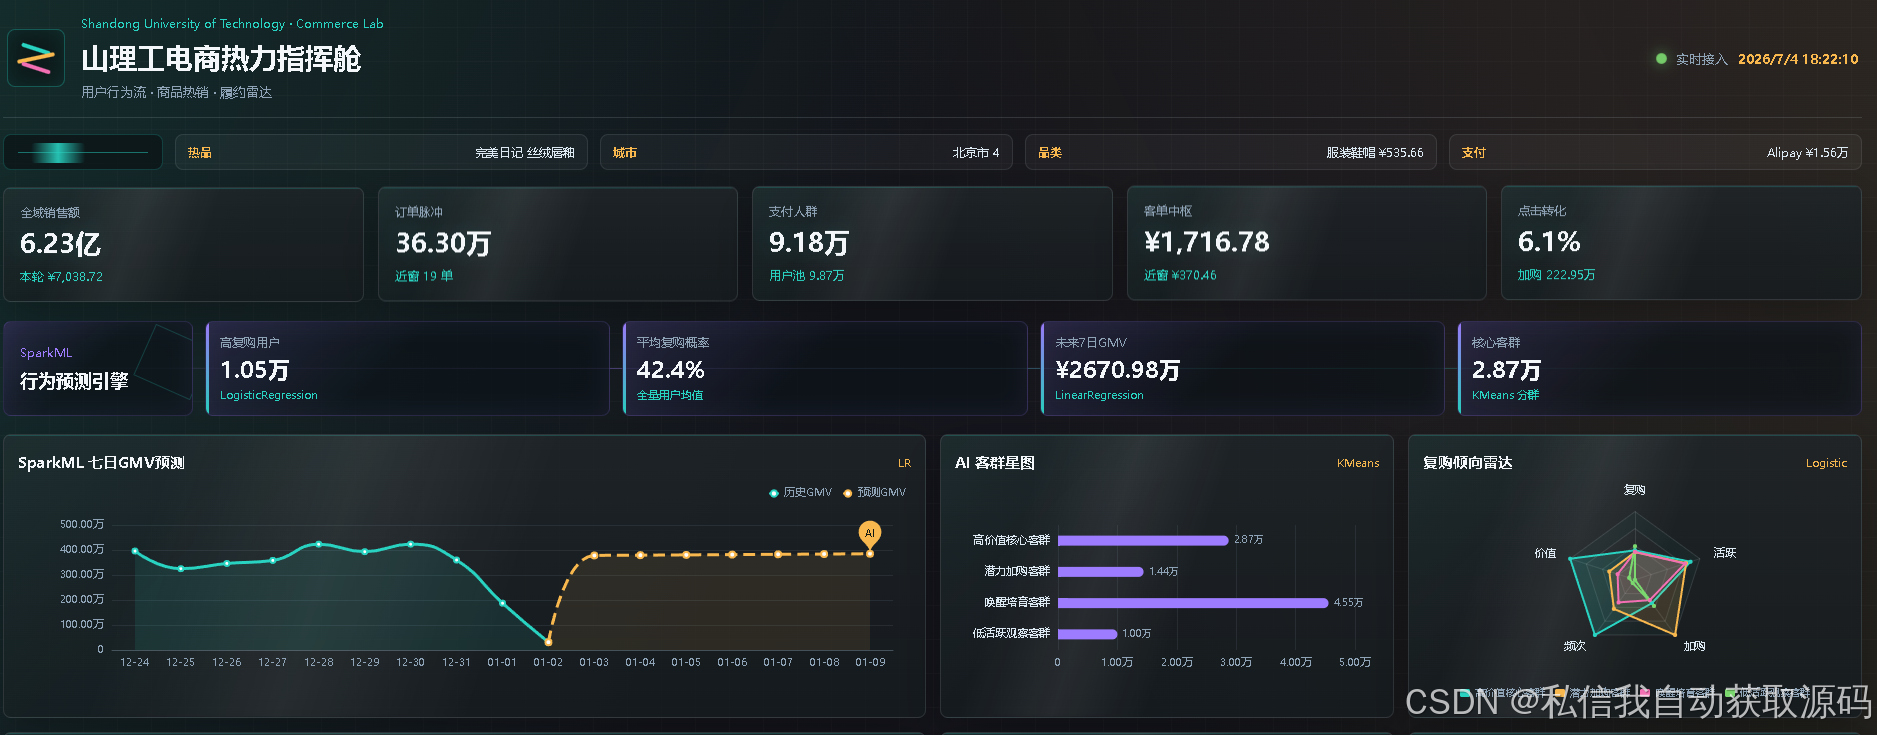The image size is (1877, 735).
Task: Click the 01-02 lowest point on GMV chart
Action: [548, 642]
